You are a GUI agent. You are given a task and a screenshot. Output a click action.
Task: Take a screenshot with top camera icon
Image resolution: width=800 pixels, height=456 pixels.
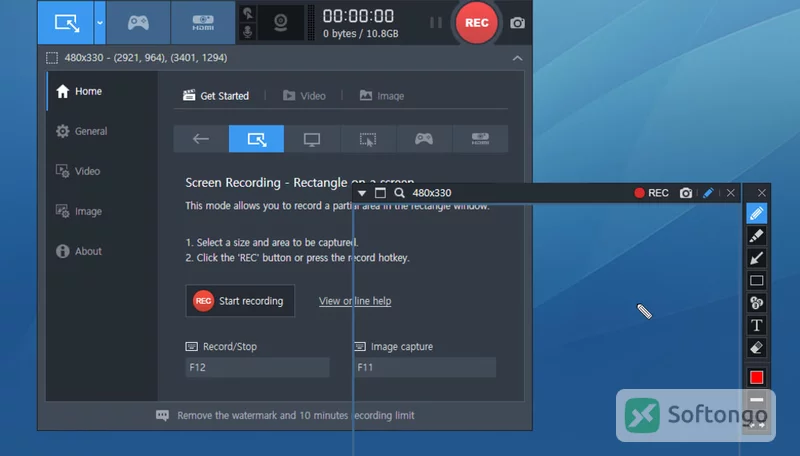(517, 23)
